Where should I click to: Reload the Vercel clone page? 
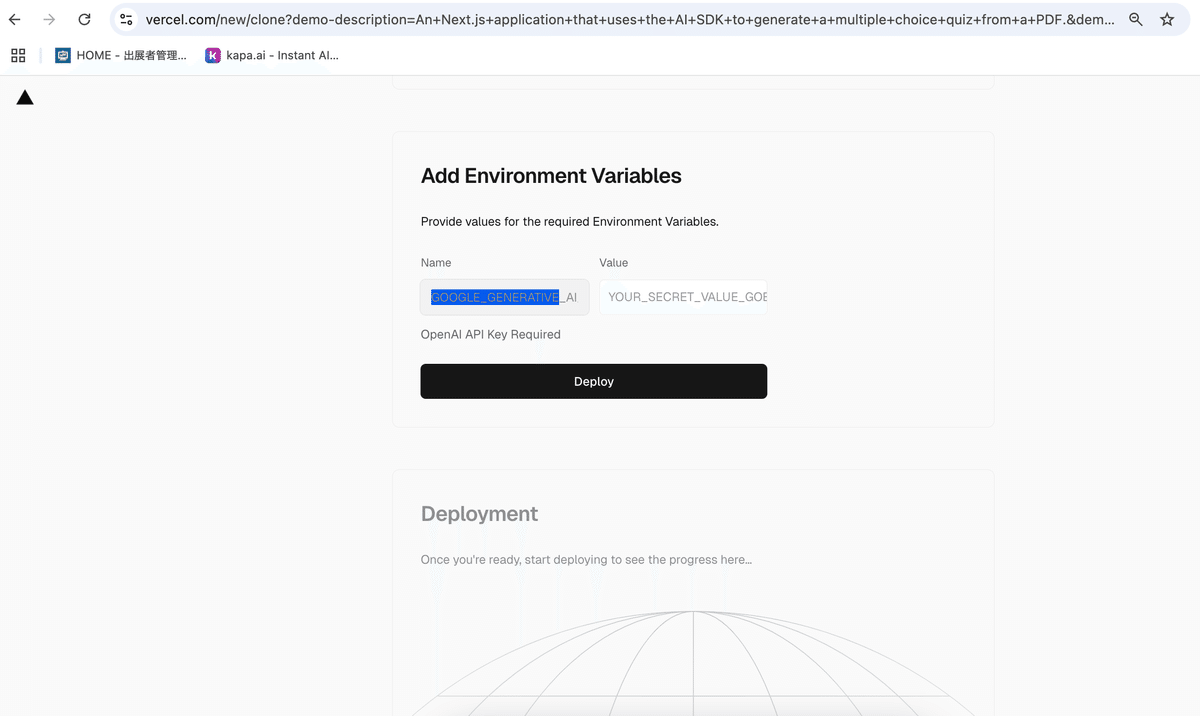pyautogui.click(x=84, y=19)
